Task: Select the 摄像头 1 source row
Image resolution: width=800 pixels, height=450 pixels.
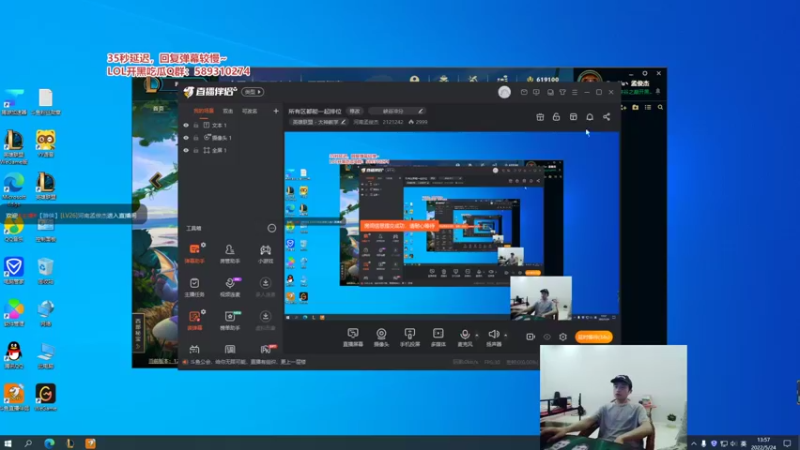Action: (231, 138)
